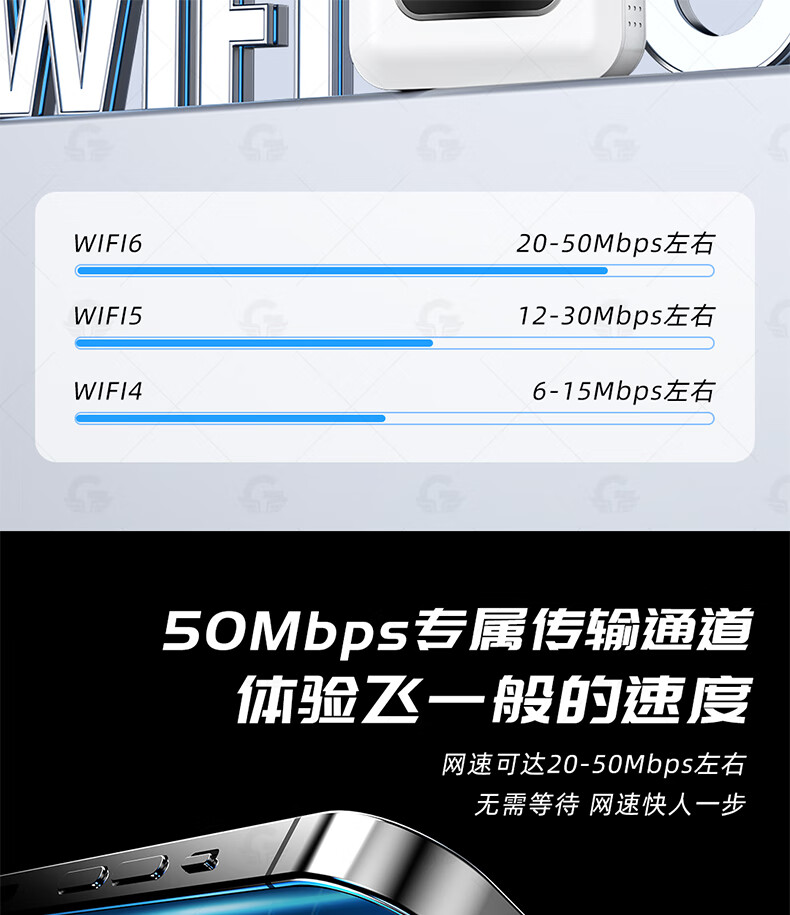Screen dimensions: 790x915
Task: Select the WIFI4 label
Action: 107,391
